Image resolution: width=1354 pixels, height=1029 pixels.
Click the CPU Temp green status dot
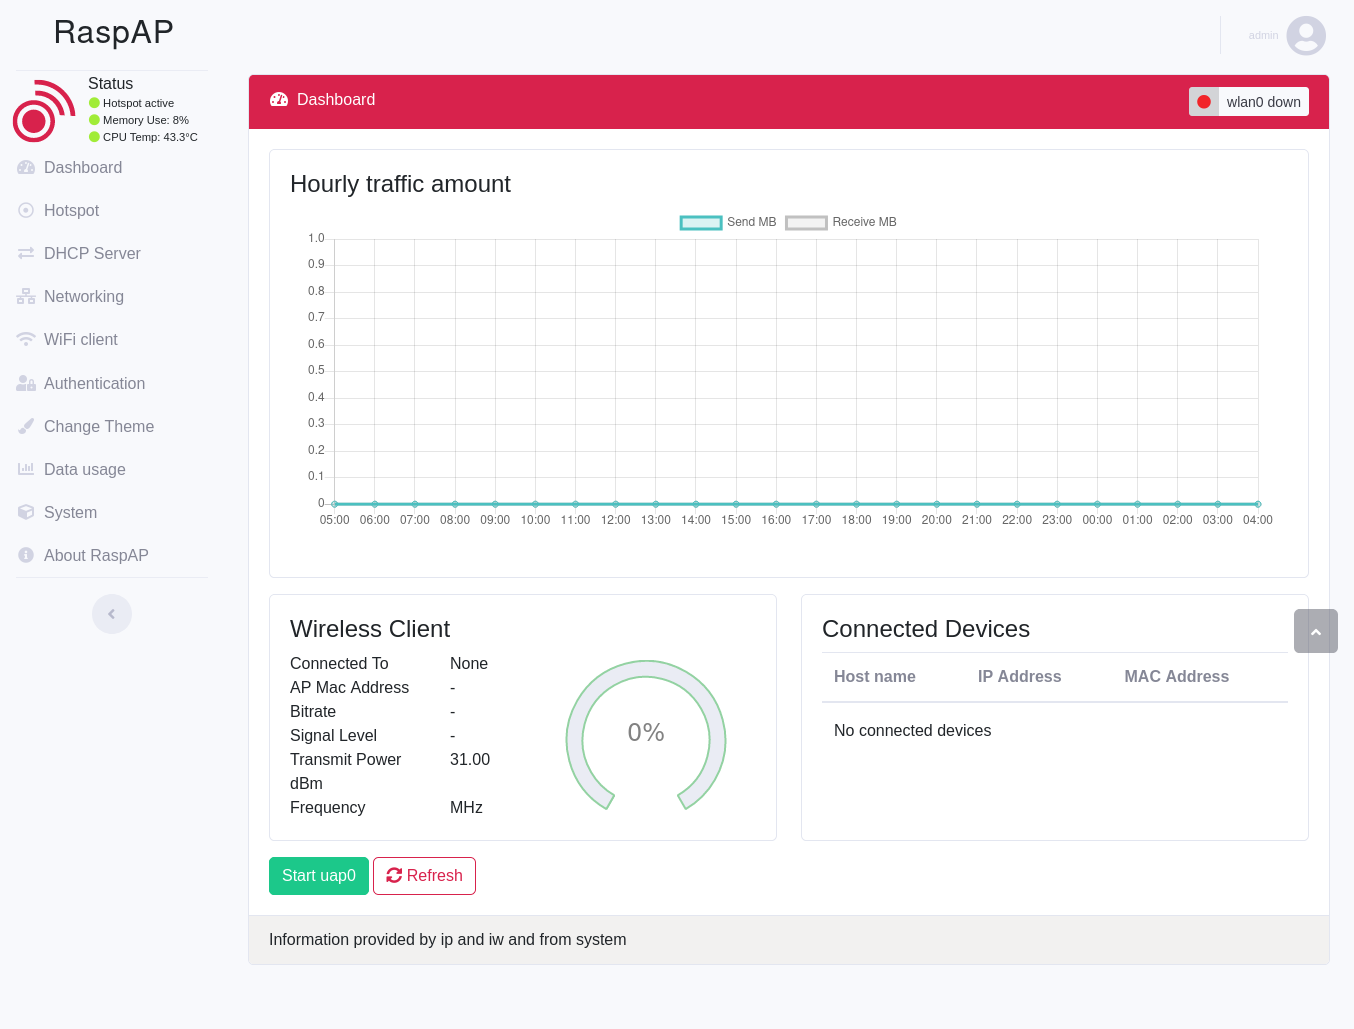pos(94,137)
